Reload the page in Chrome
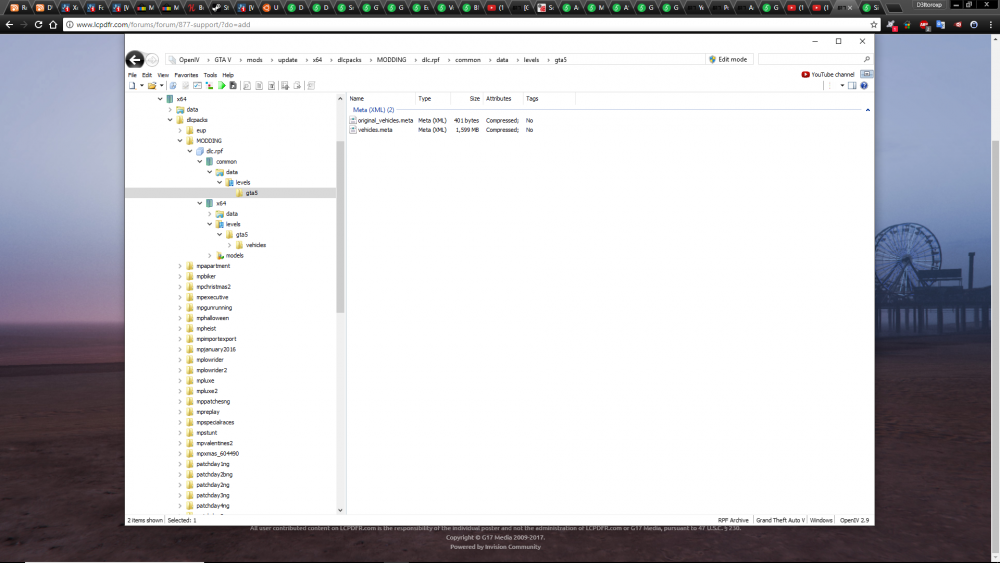Viewport: 1000px width, 563px height. point(38,24)
